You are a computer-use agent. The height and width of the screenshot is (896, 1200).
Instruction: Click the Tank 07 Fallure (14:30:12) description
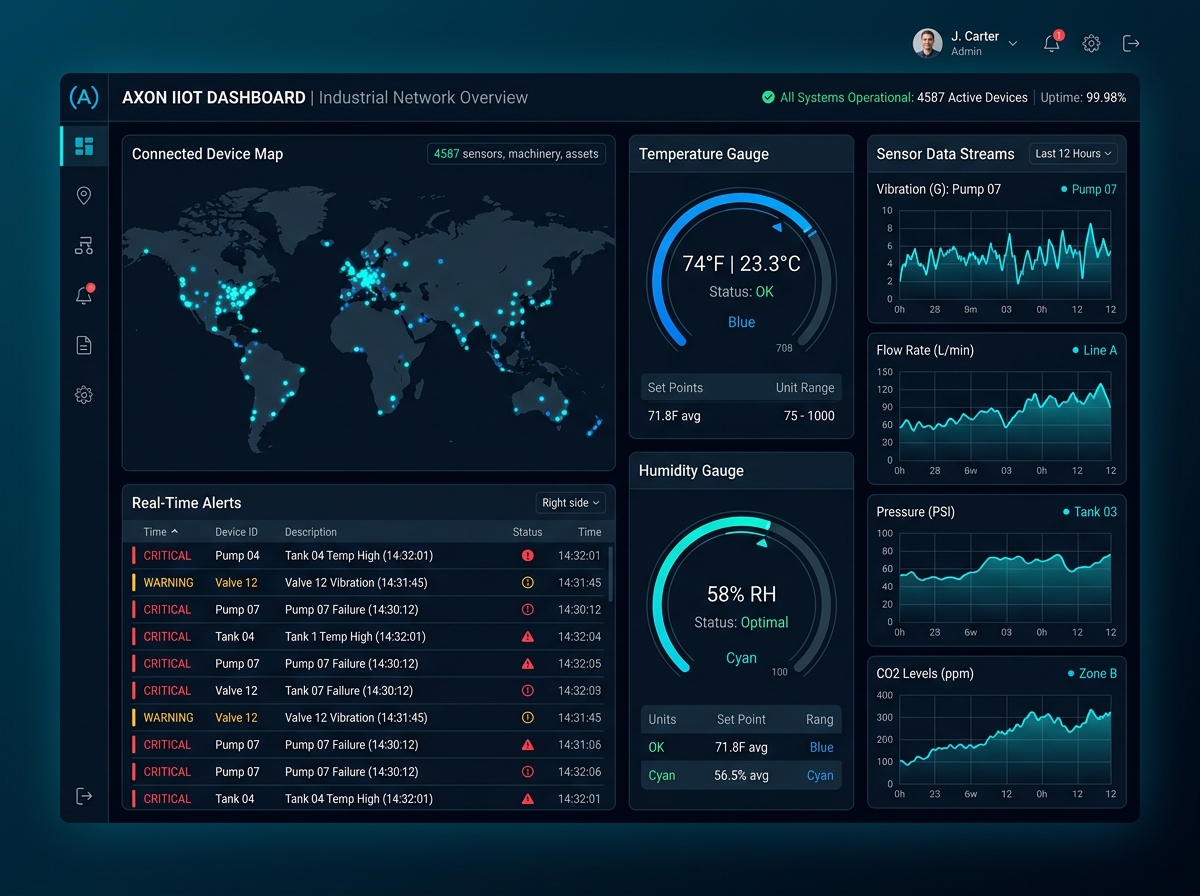(349, 691)
